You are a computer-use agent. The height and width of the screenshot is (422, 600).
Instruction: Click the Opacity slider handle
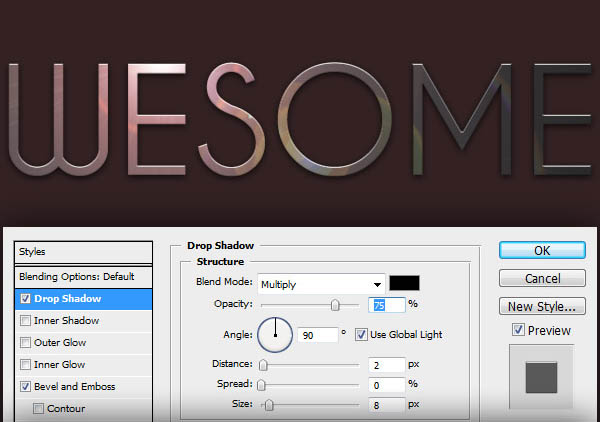335,305
